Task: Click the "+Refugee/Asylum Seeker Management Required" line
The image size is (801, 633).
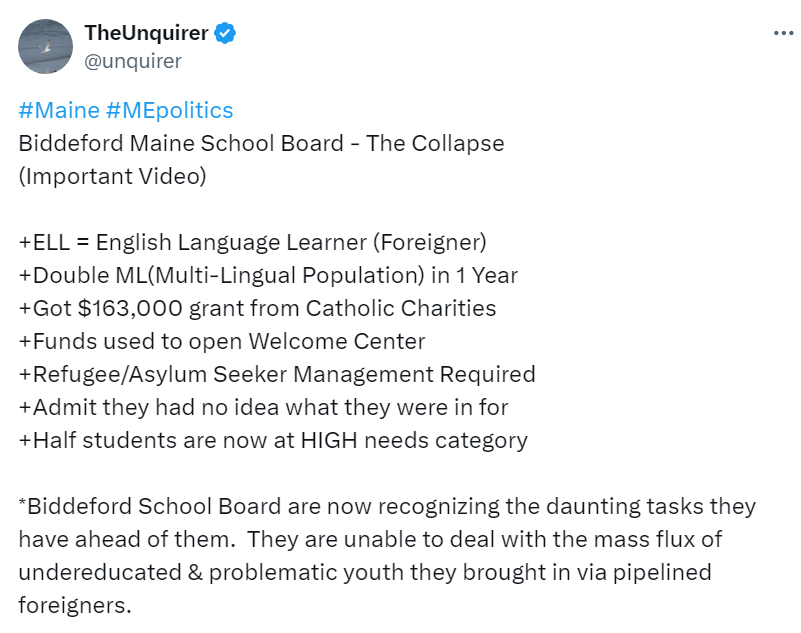Action: [277, 374]
